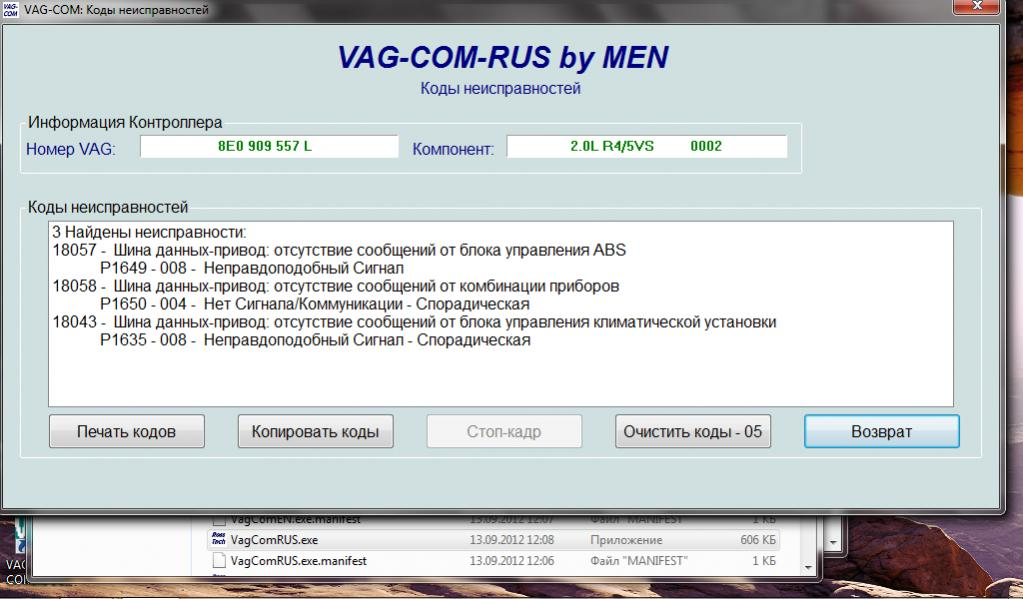This screenshot has width=1023, height=599.
Task: Click the Стоп-кадр button
Action: (x=504, y=432)
